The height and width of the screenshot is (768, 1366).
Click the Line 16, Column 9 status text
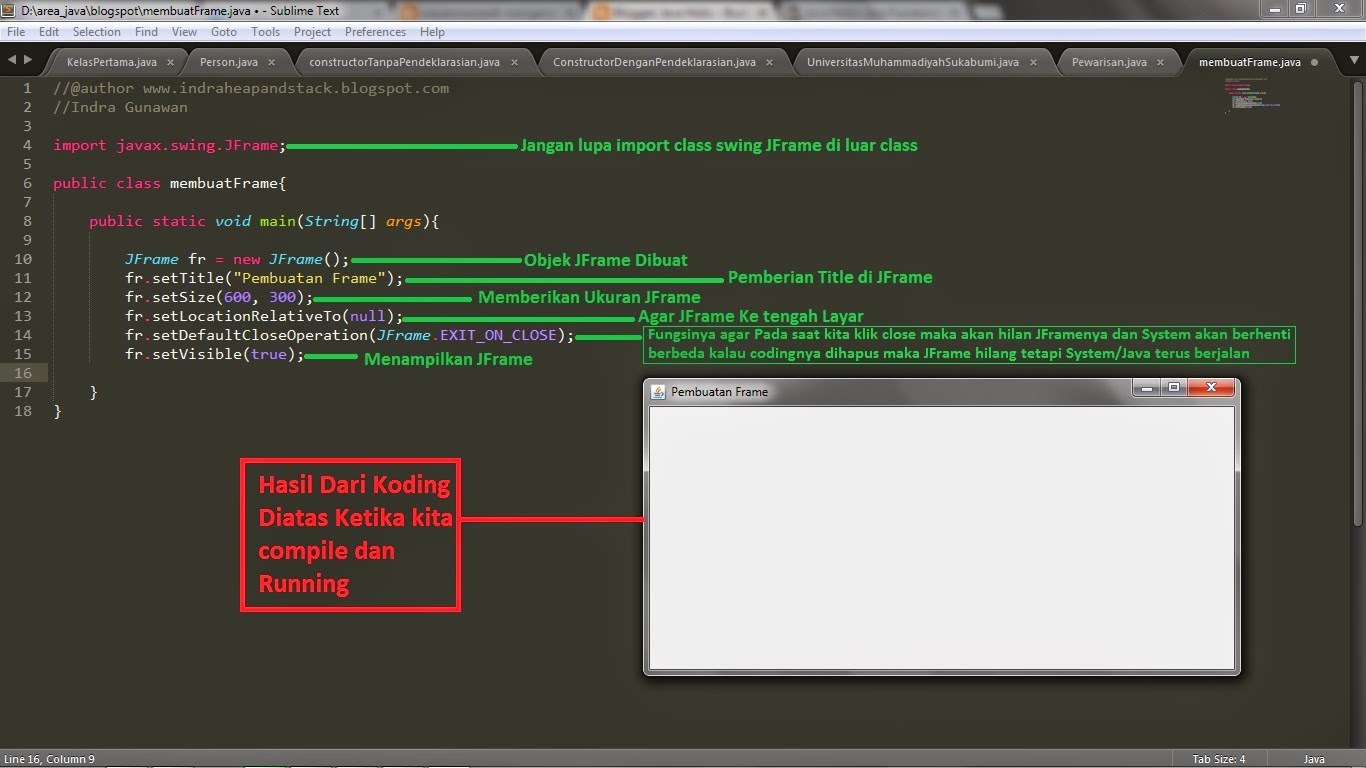(x=50, y=759)
